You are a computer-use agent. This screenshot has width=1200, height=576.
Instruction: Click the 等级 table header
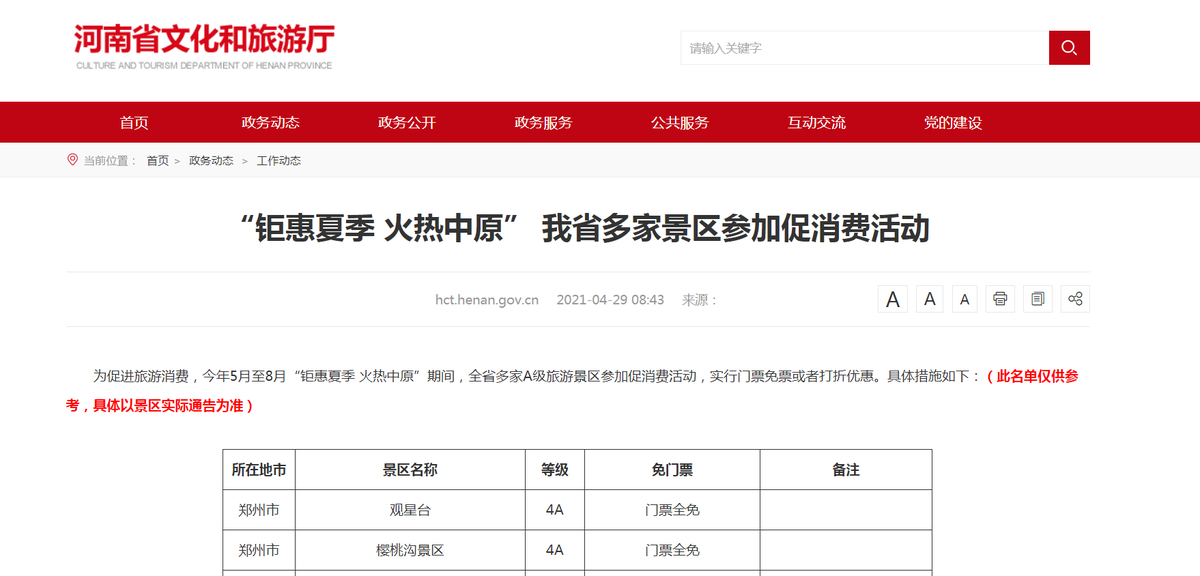tap(555, 470)
